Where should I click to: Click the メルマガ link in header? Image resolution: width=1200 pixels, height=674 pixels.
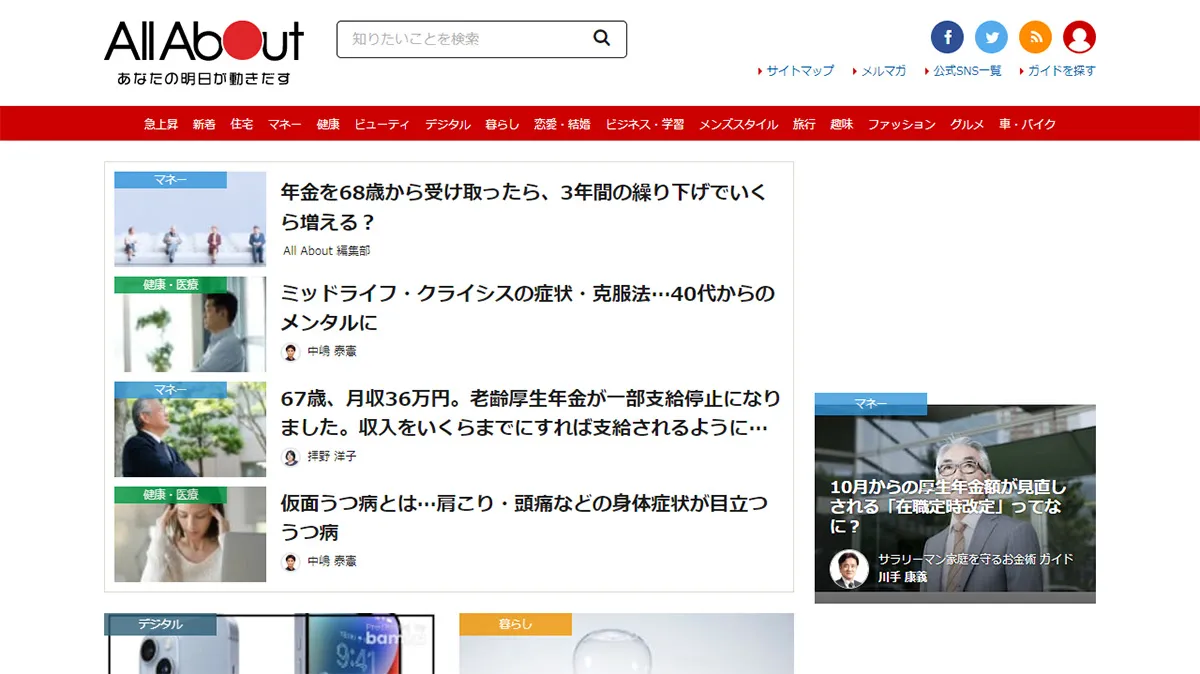click(884, 71)
